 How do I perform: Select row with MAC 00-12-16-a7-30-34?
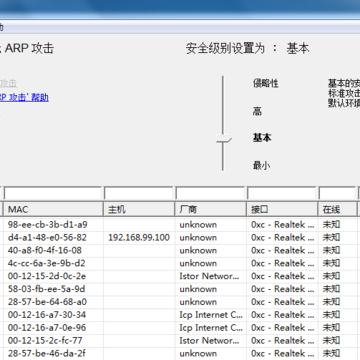[180, 315]
